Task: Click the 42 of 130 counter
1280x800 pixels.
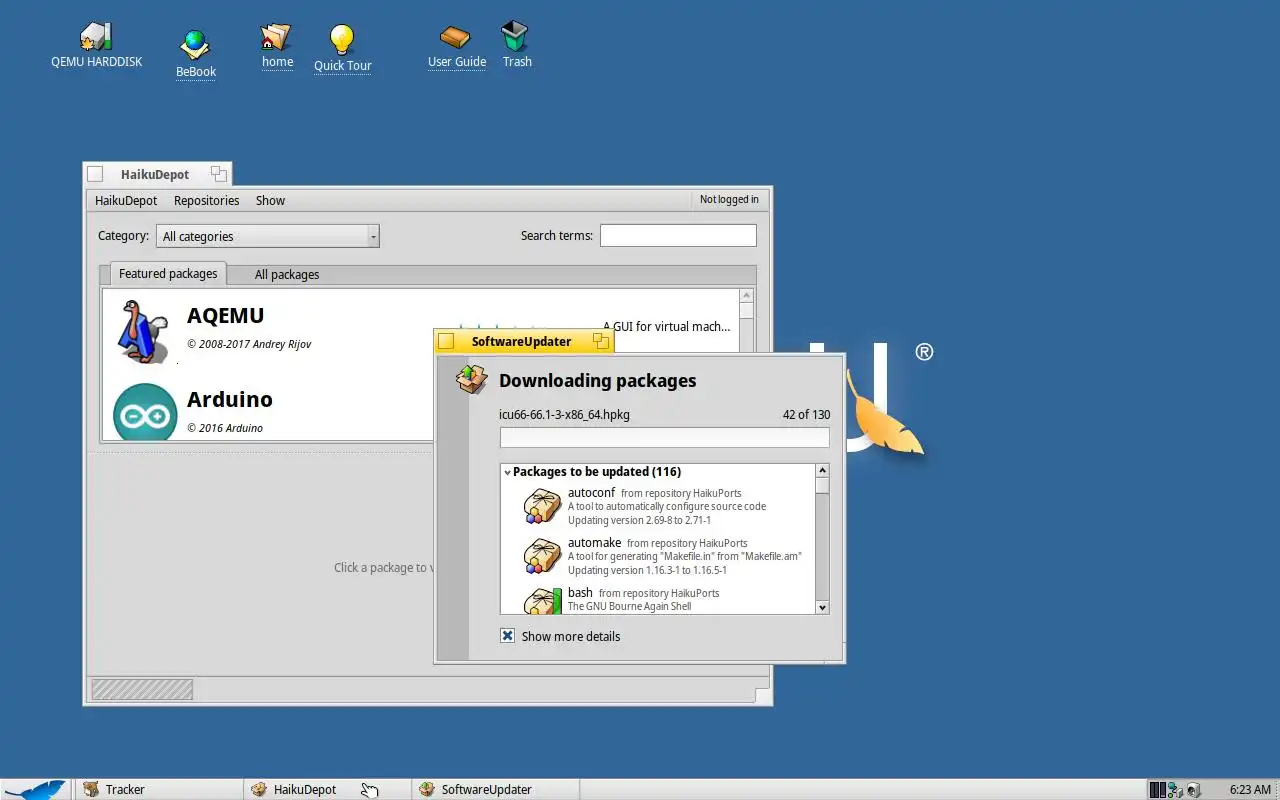Action: click(x=806, y=414)
